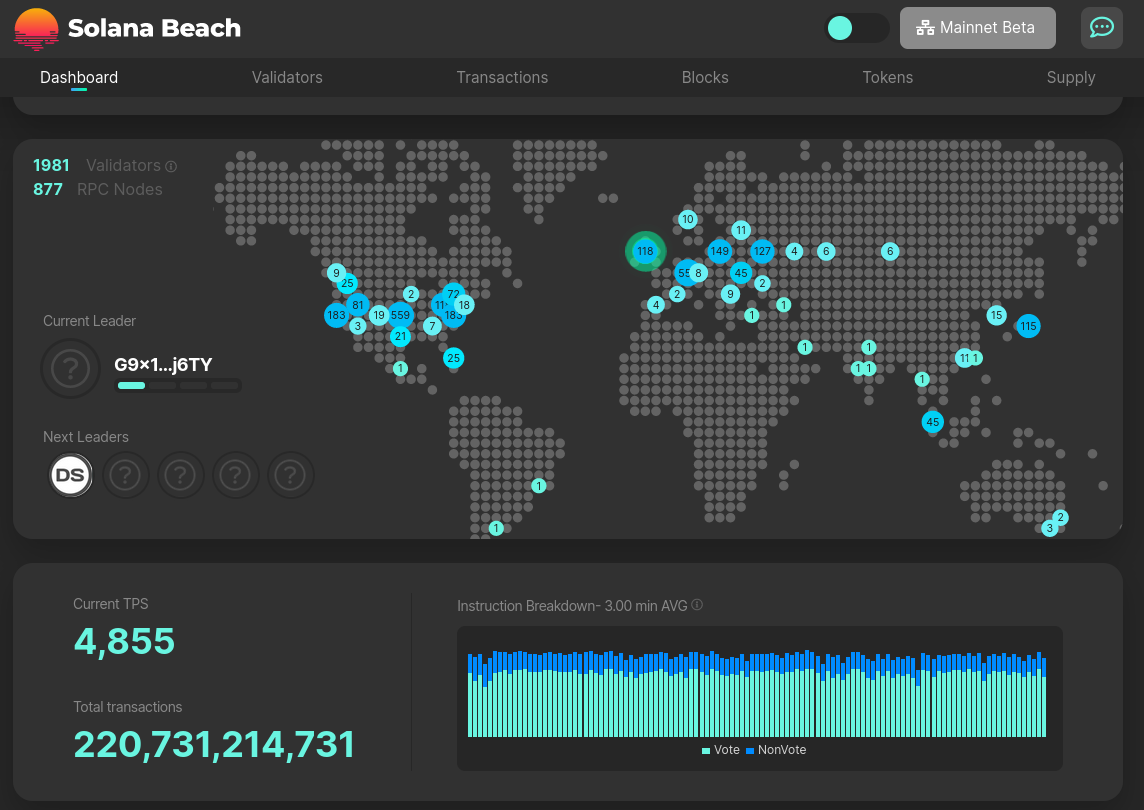Open the Transactions page
This screenshot has height=810, width=1144.
502,77
